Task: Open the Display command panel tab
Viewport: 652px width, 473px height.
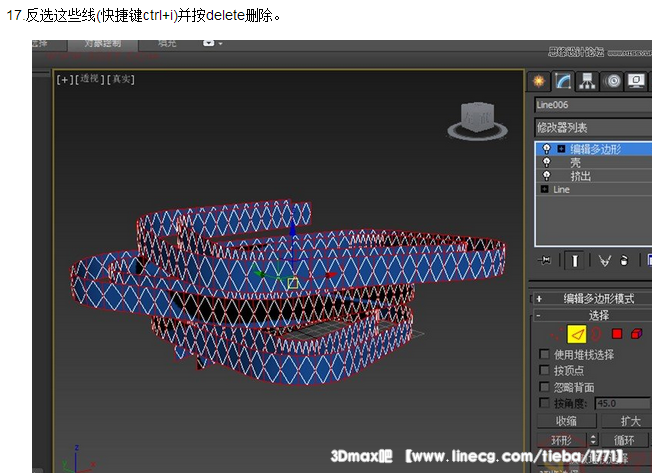Action: point(637,81)
